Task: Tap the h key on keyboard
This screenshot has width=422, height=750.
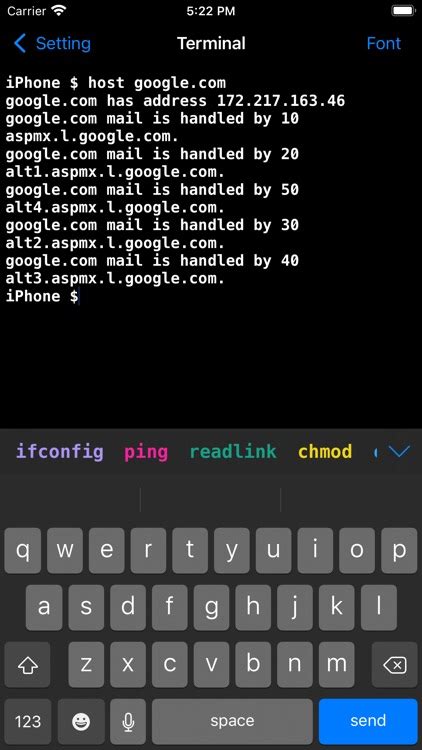Action: [253, 607]
